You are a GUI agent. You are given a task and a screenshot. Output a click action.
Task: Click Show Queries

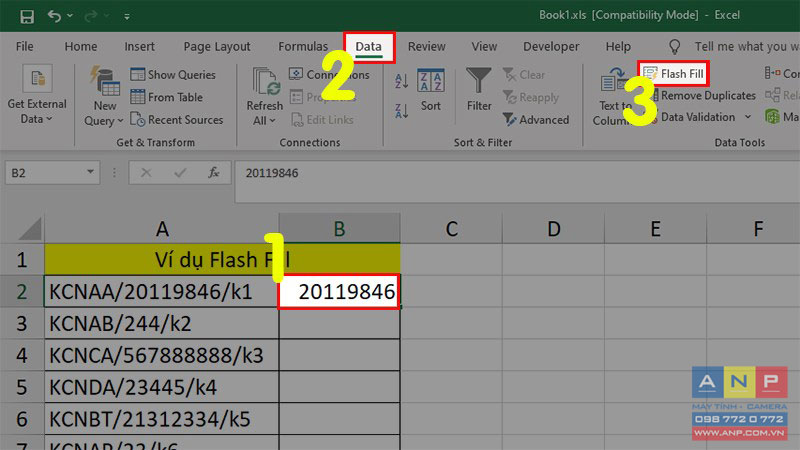[173, 74]
